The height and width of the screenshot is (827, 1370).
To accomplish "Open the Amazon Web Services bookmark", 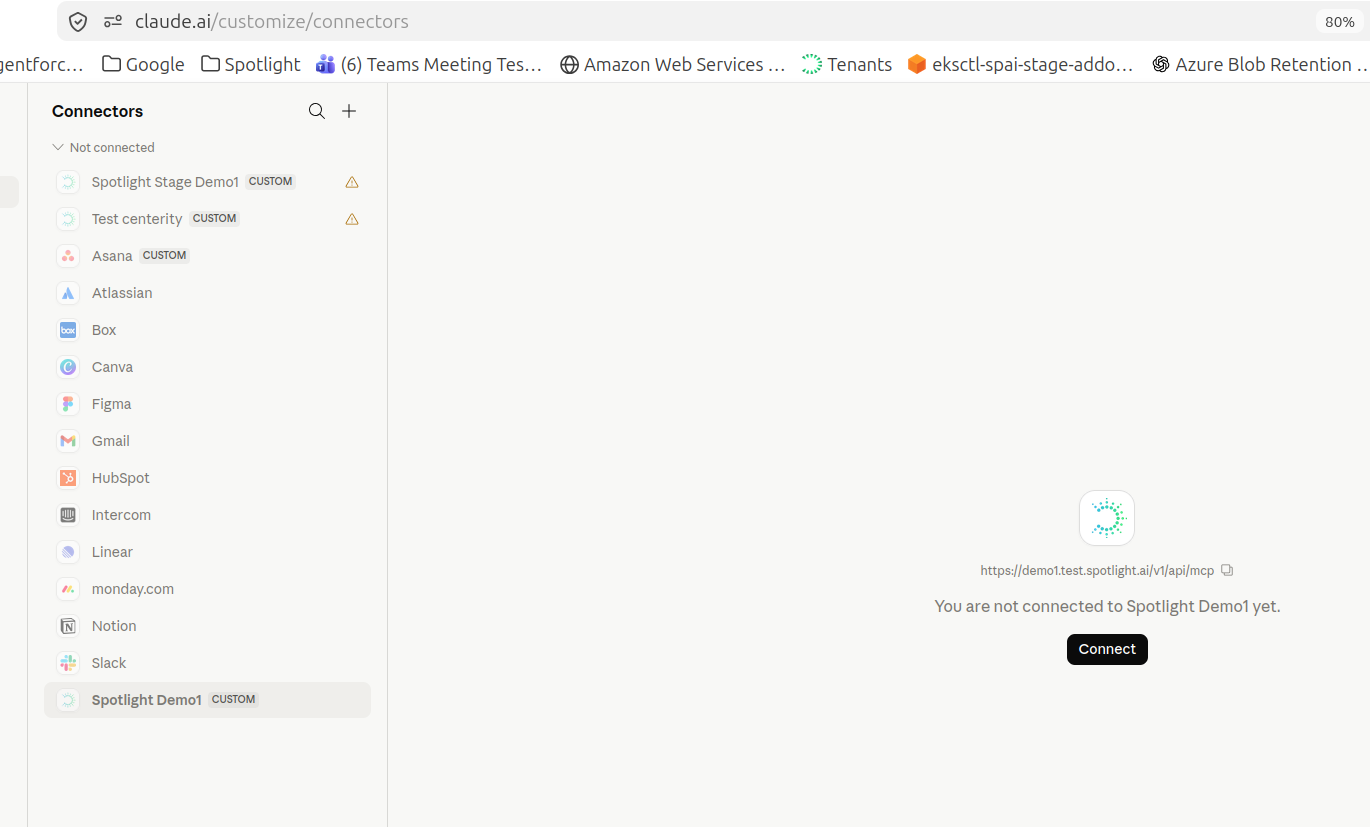I will 672,64.
